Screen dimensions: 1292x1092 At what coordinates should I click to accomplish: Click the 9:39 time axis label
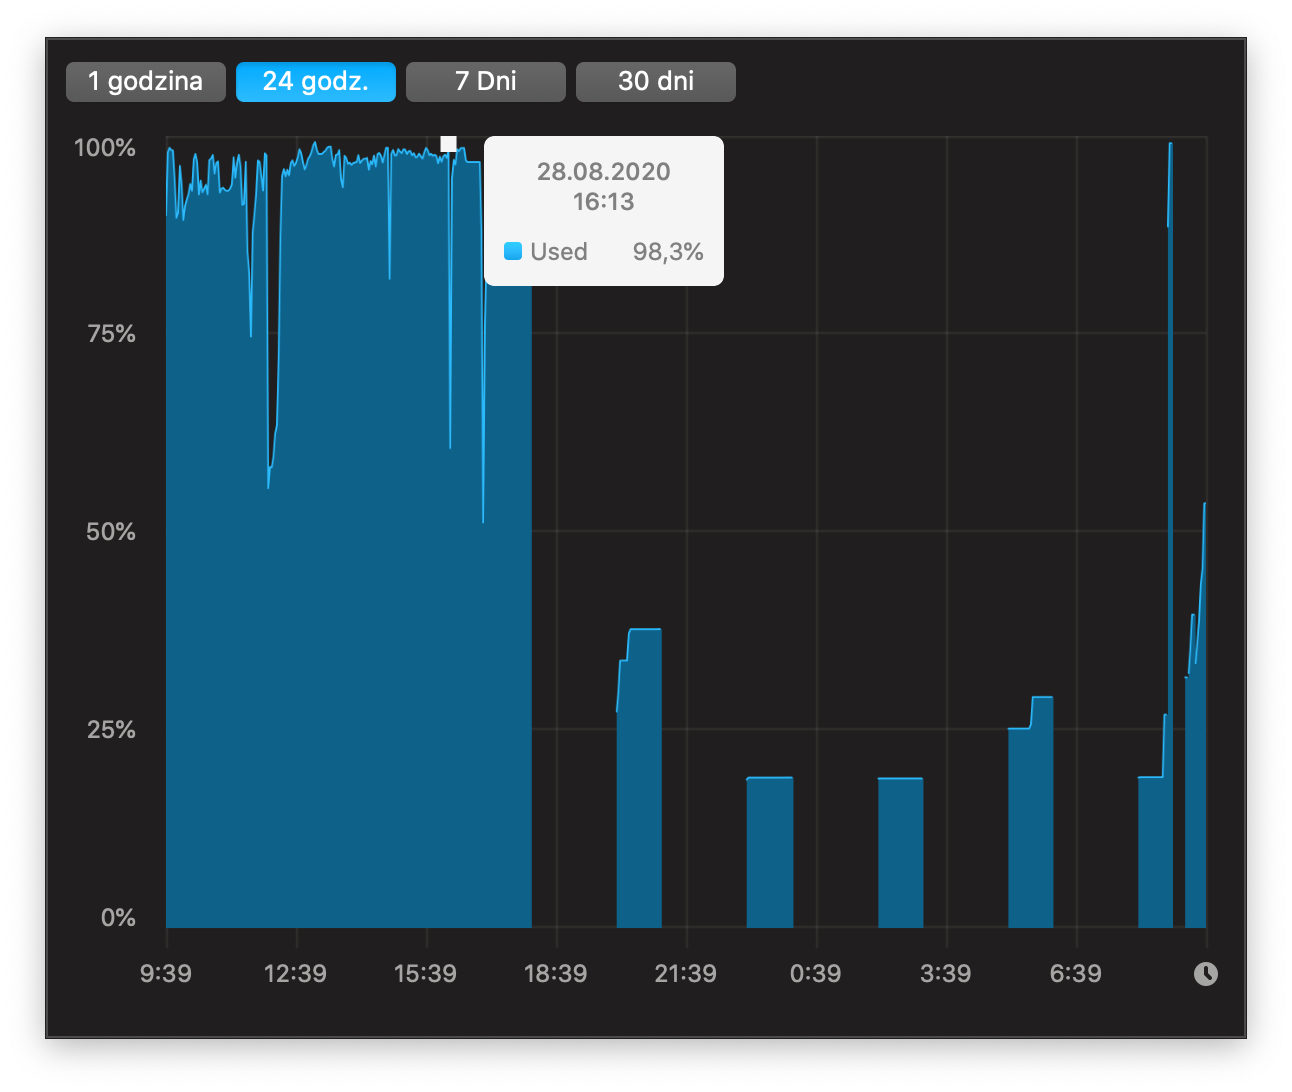(x=166, y=974)
